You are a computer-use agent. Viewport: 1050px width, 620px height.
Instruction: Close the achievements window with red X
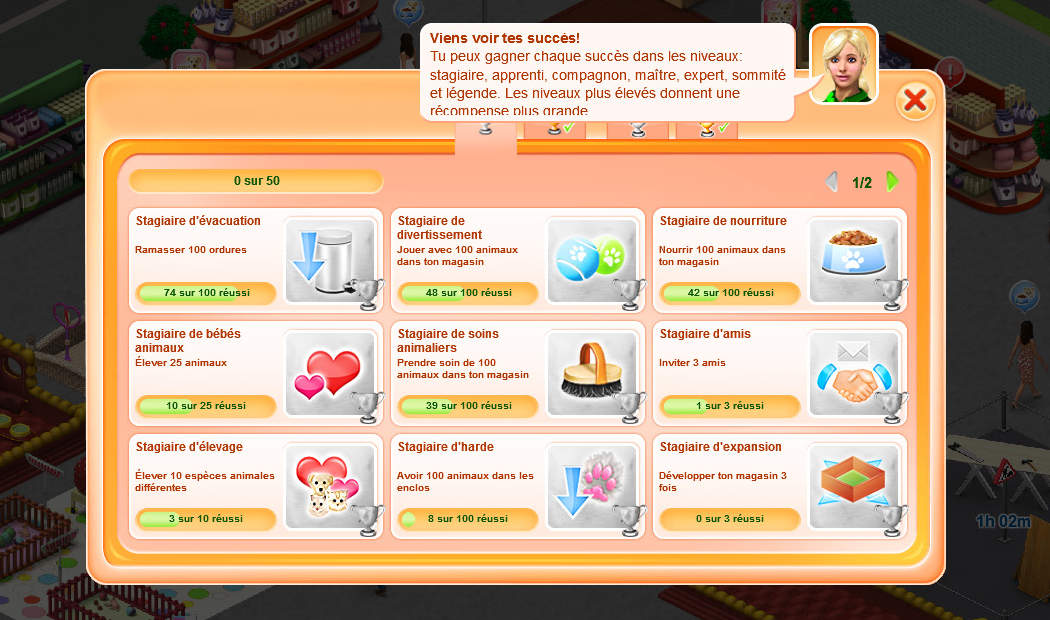(x=915, y=100)
